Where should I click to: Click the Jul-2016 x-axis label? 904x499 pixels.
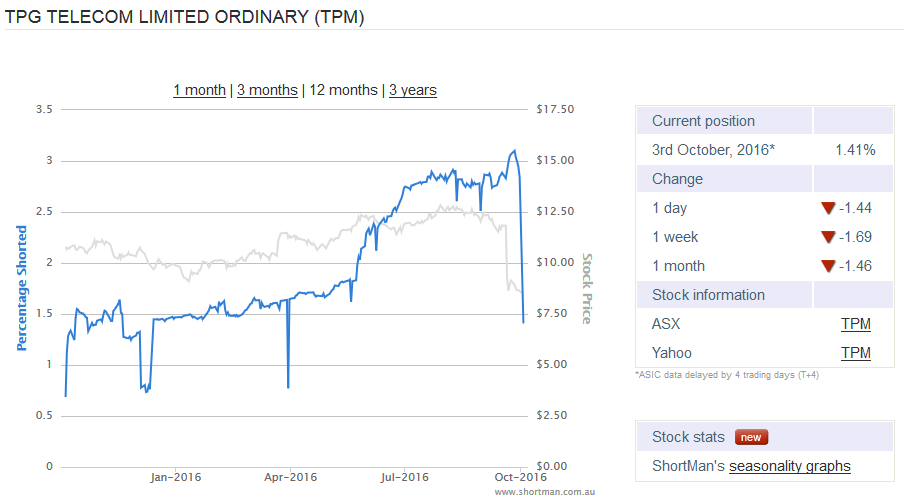pyautogui.click(x=405, y=477)
